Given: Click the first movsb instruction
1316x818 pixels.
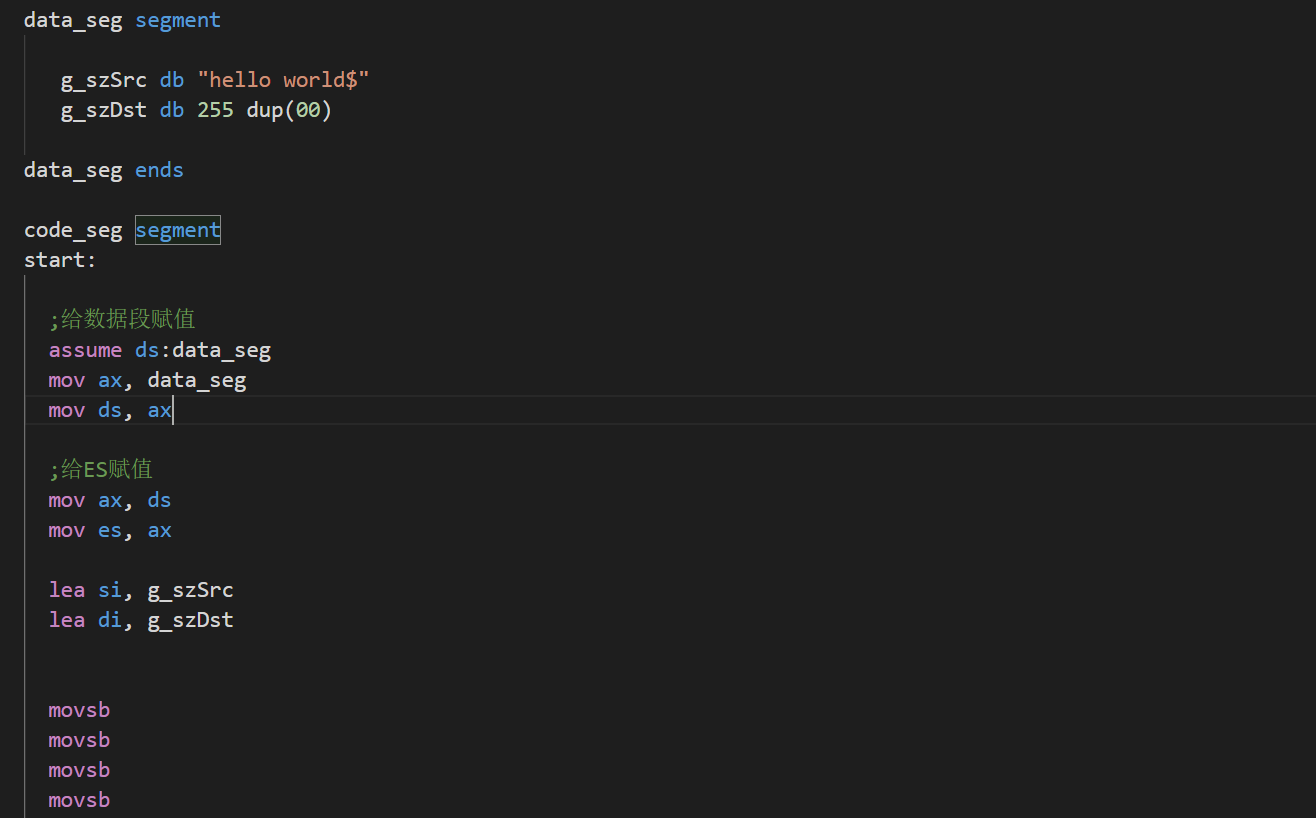Looking at the screenshot, I should [79, 710].
